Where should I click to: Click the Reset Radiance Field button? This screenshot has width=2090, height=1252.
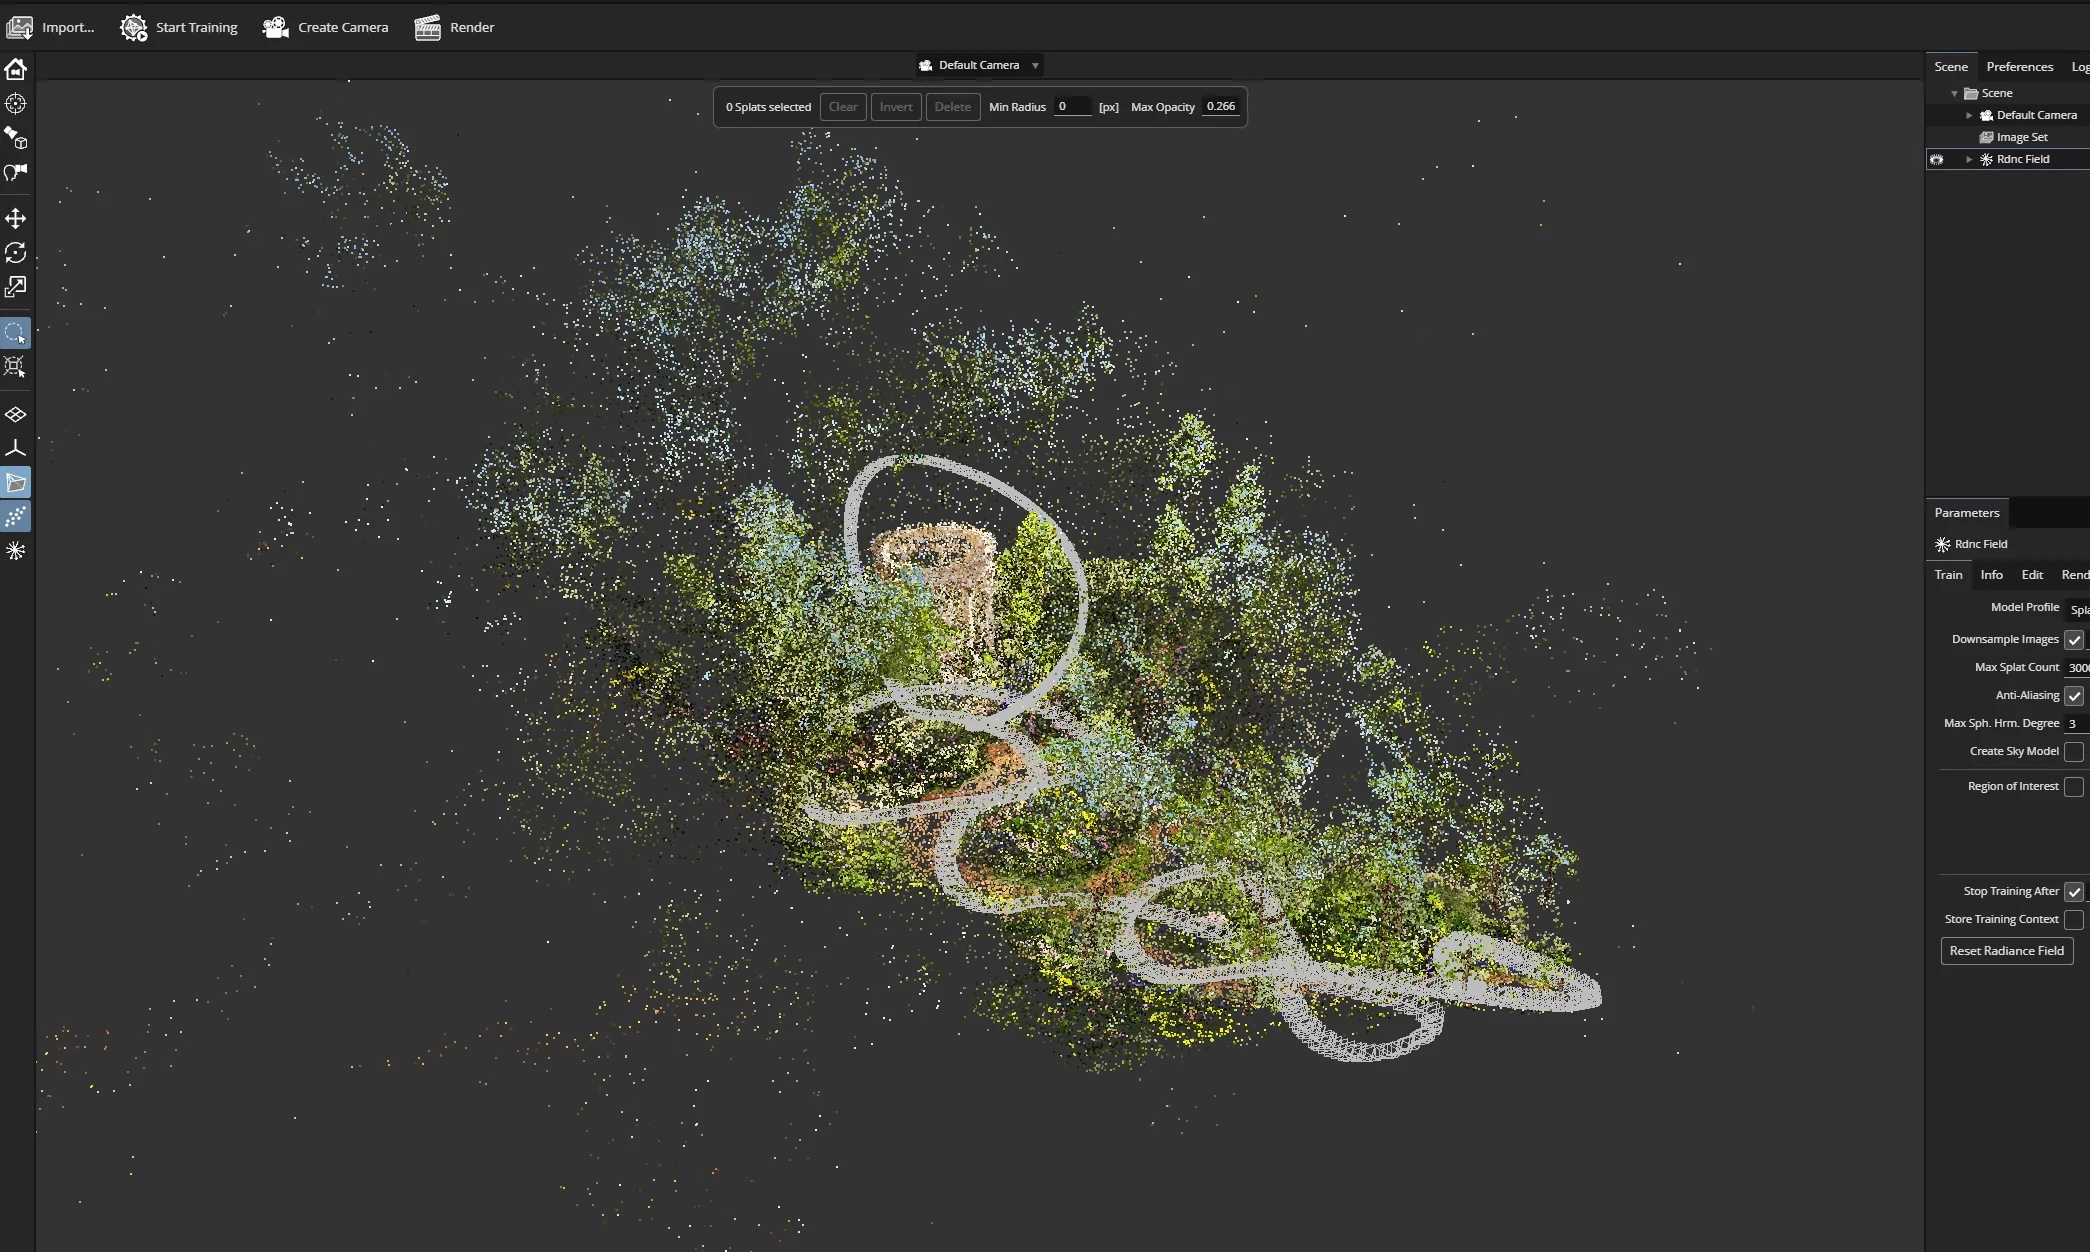2006,951
